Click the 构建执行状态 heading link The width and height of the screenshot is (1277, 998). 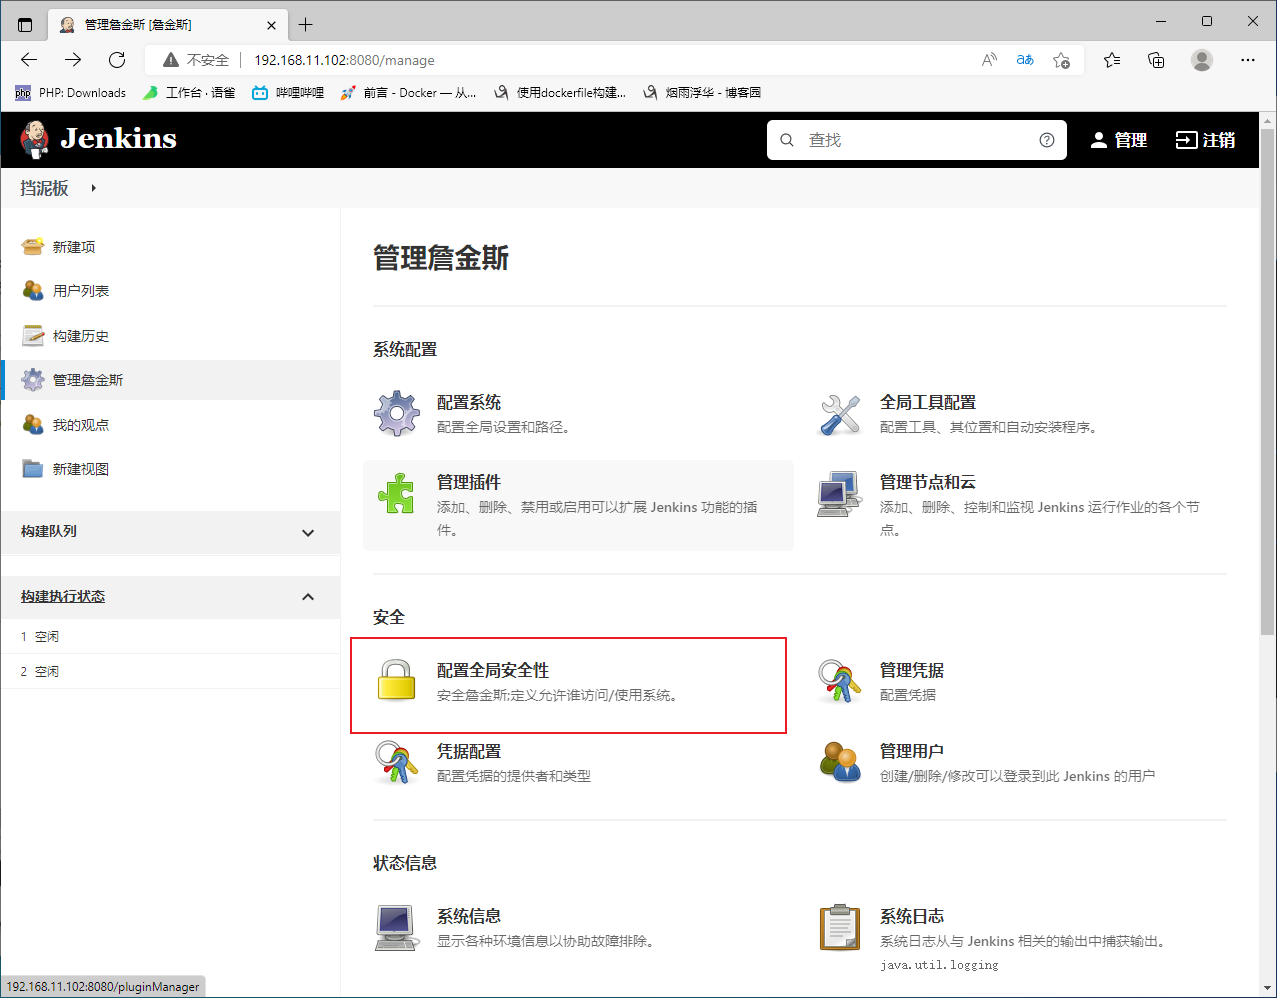coord(63,596)
